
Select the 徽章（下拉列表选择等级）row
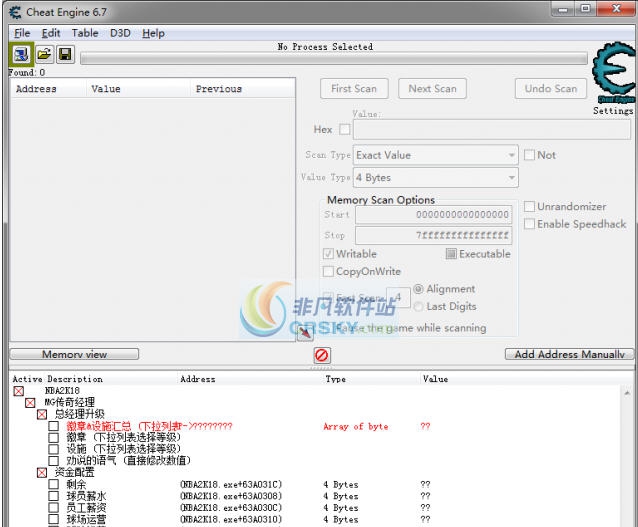pyautogui.click(x=124, y=437)
